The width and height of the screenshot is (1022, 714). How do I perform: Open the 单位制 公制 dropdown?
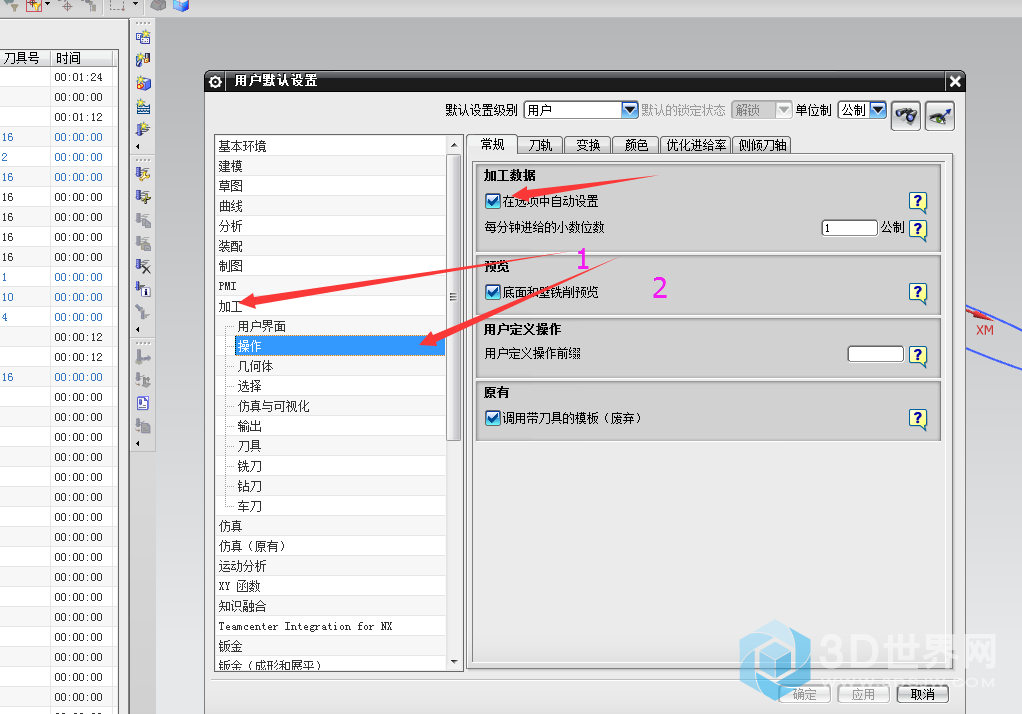click(x=878, y=110)
